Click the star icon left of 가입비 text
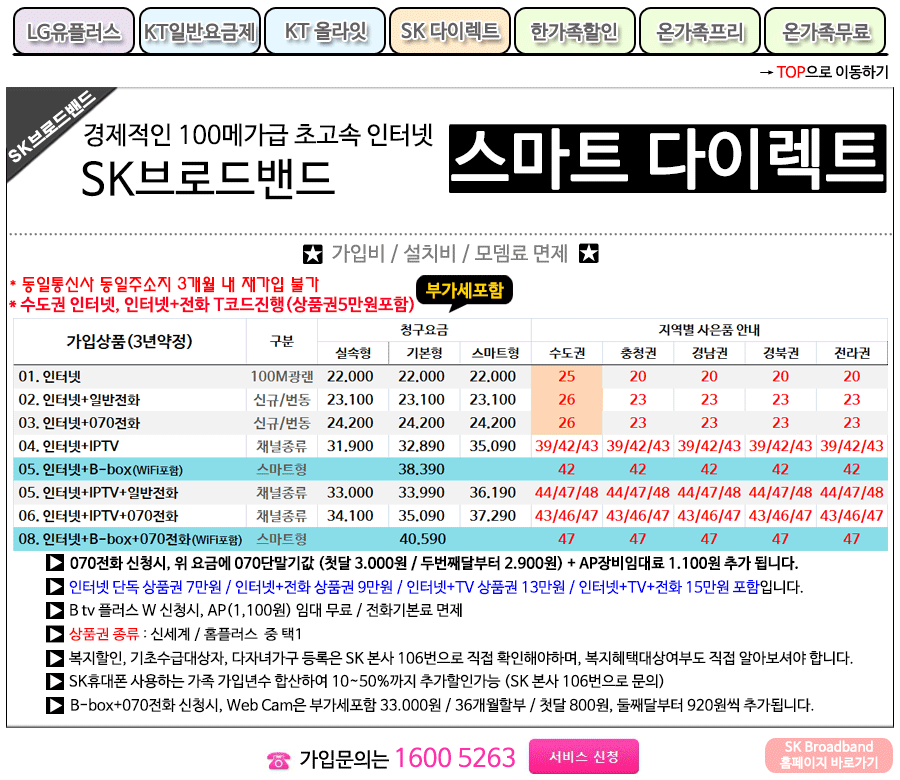The height and width of the screenshot is (780, 900). coord(312,253)
